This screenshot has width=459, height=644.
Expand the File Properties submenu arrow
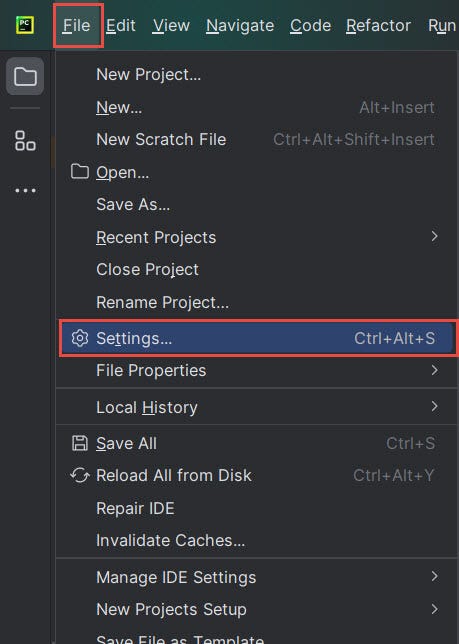(434, 370)
